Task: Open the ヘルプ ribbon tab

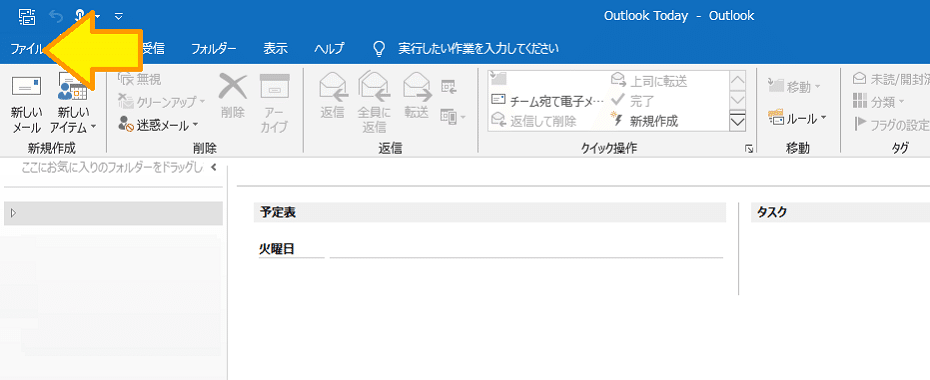Action: point(329,49)
